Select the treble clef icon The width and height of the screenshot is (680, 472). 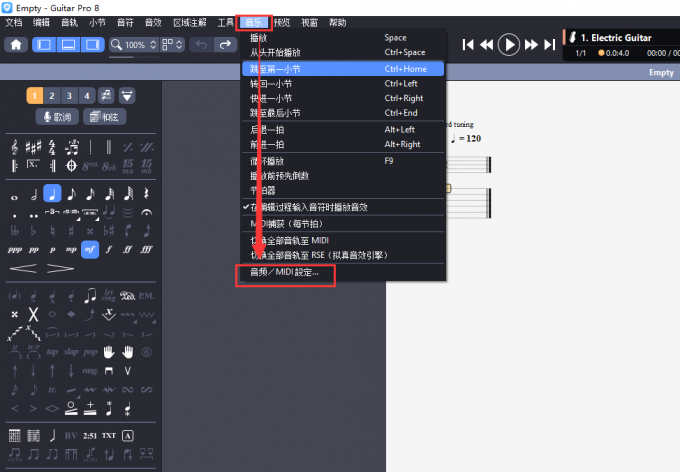(14, 148)
